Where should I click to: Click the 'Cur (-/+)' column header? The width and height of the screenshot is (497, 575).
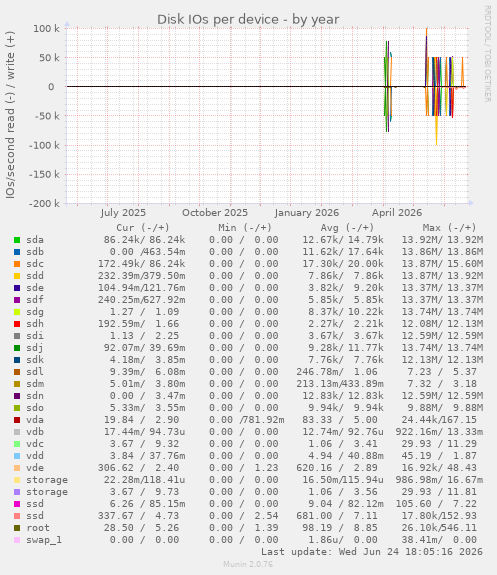coord(143,228)
